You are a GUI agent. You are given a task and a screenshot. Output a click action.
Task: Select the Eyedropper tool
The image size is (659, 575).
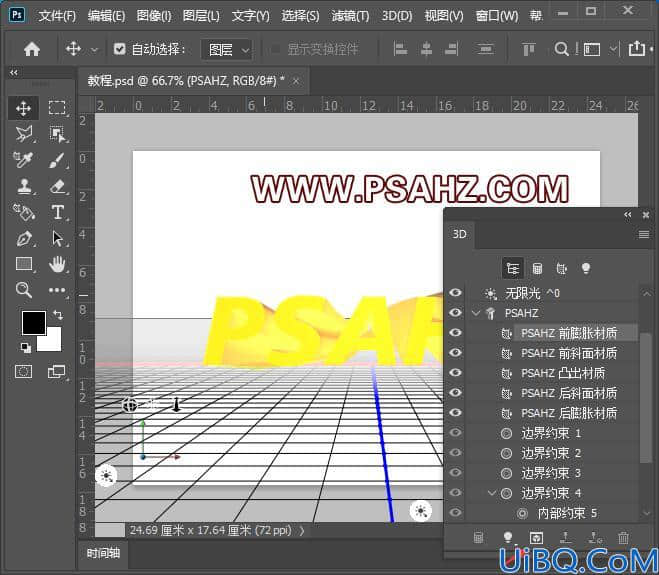(23, 160)
